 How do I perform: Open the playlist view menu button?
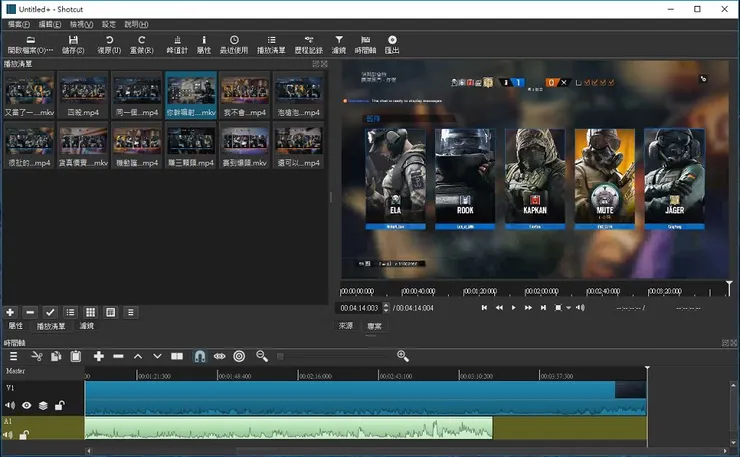130,312
